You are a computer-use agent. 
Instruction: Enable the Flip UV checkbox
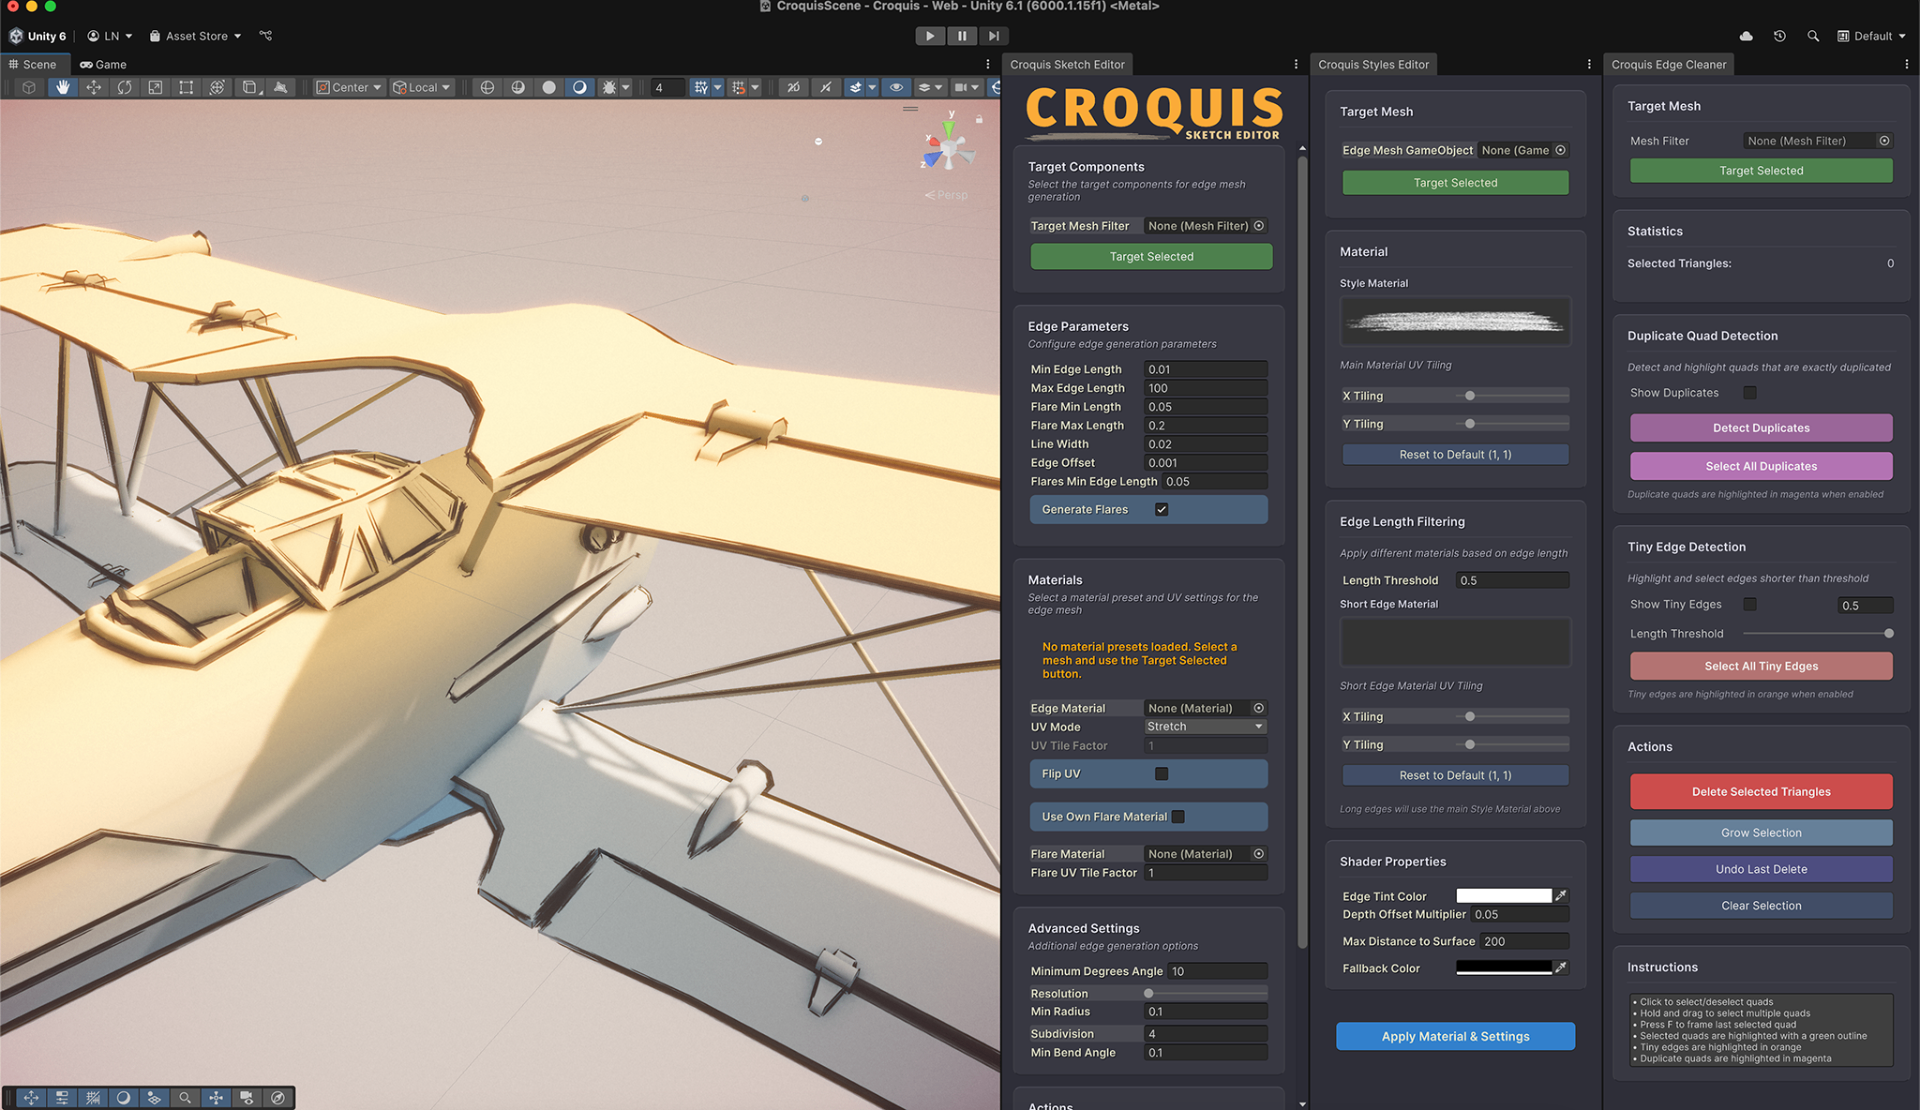tap(1161, 774)
